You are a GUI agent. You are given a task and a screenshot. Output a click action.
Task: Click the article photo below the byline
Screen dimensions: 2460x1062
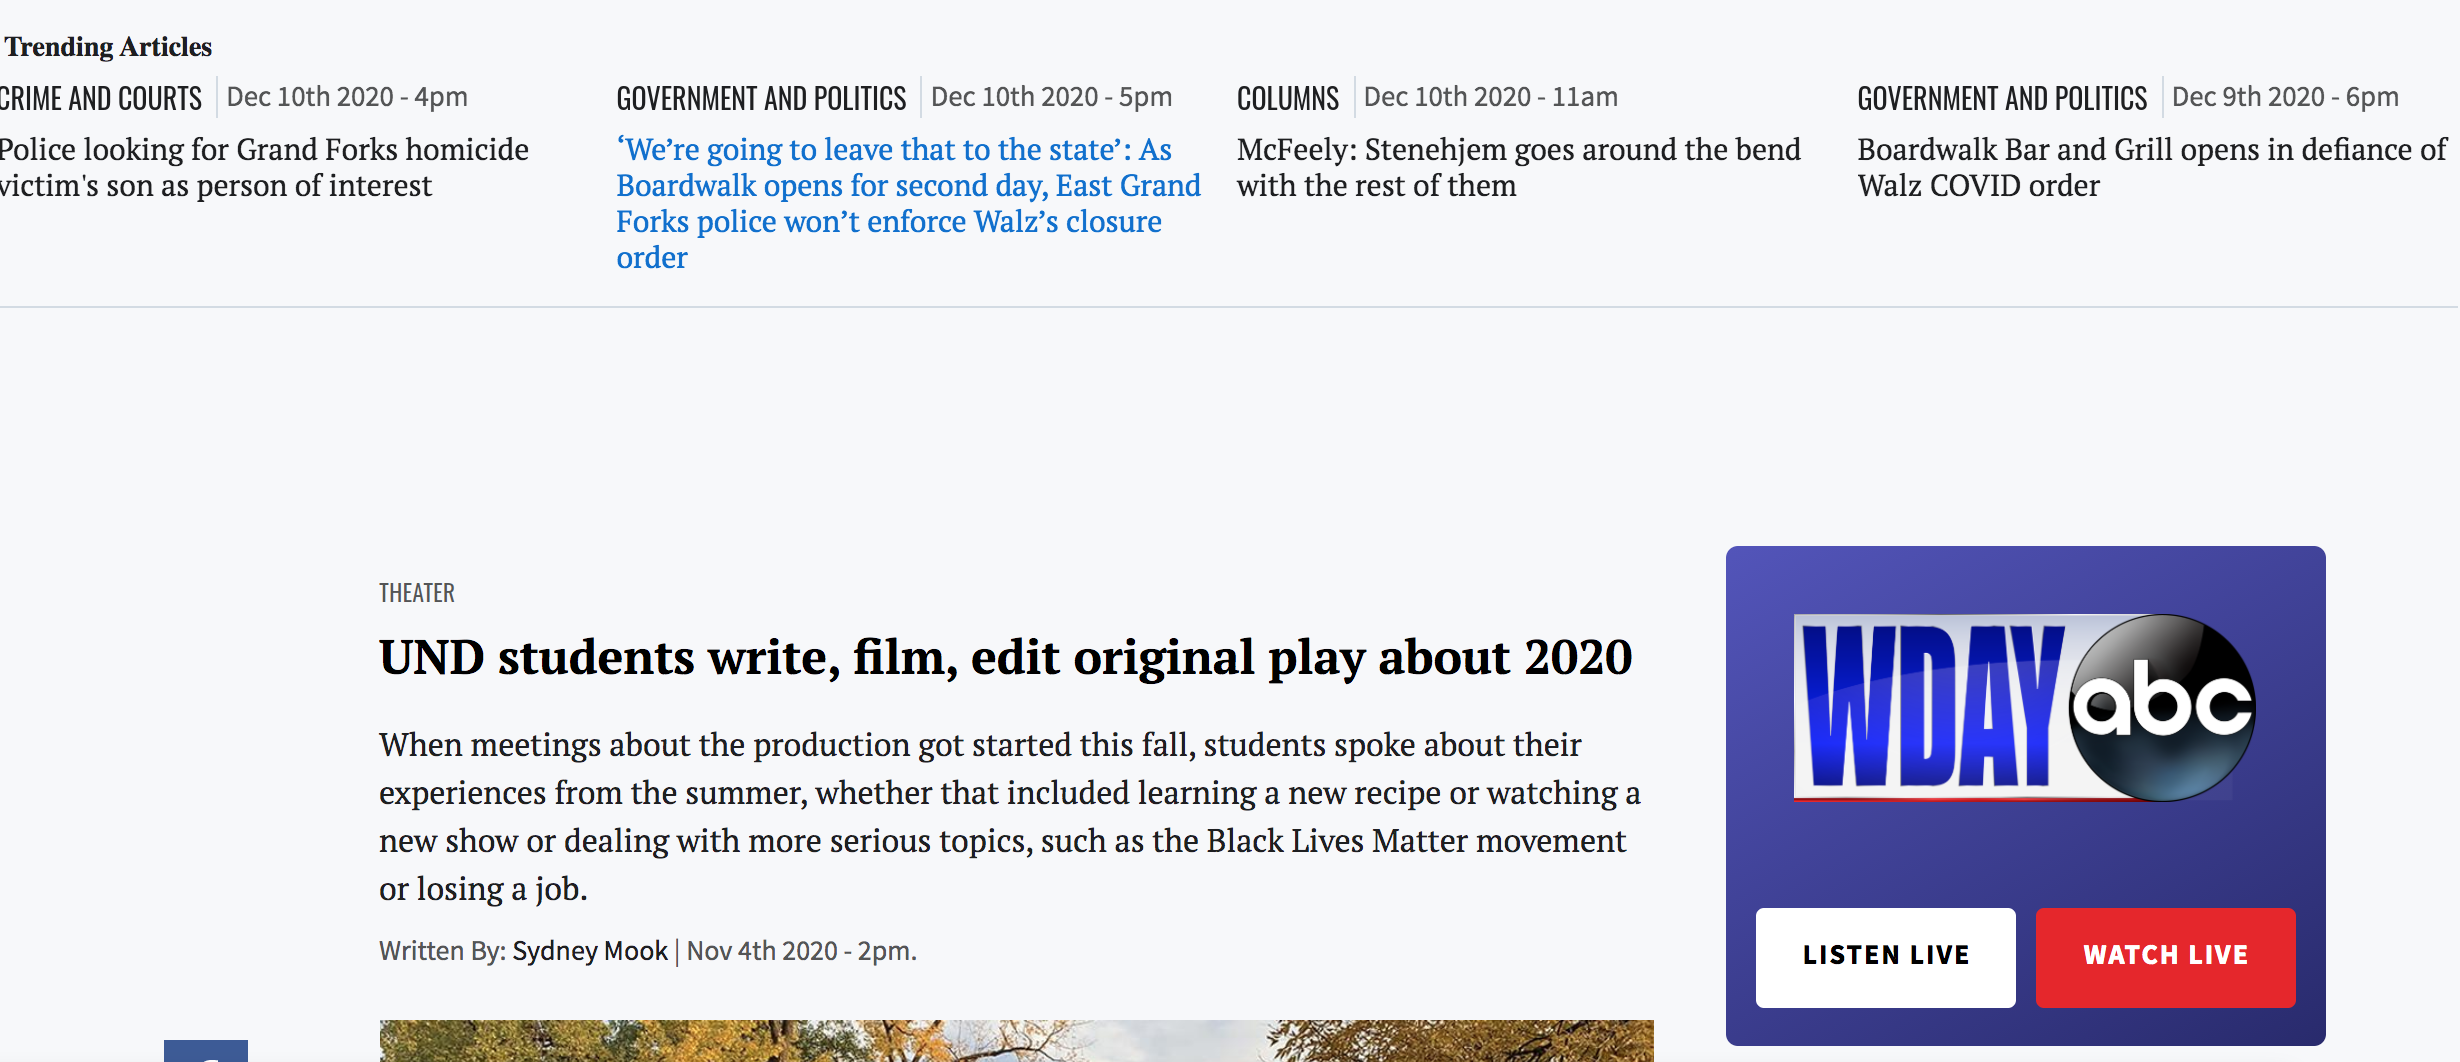click(x=1016, y=1041)
